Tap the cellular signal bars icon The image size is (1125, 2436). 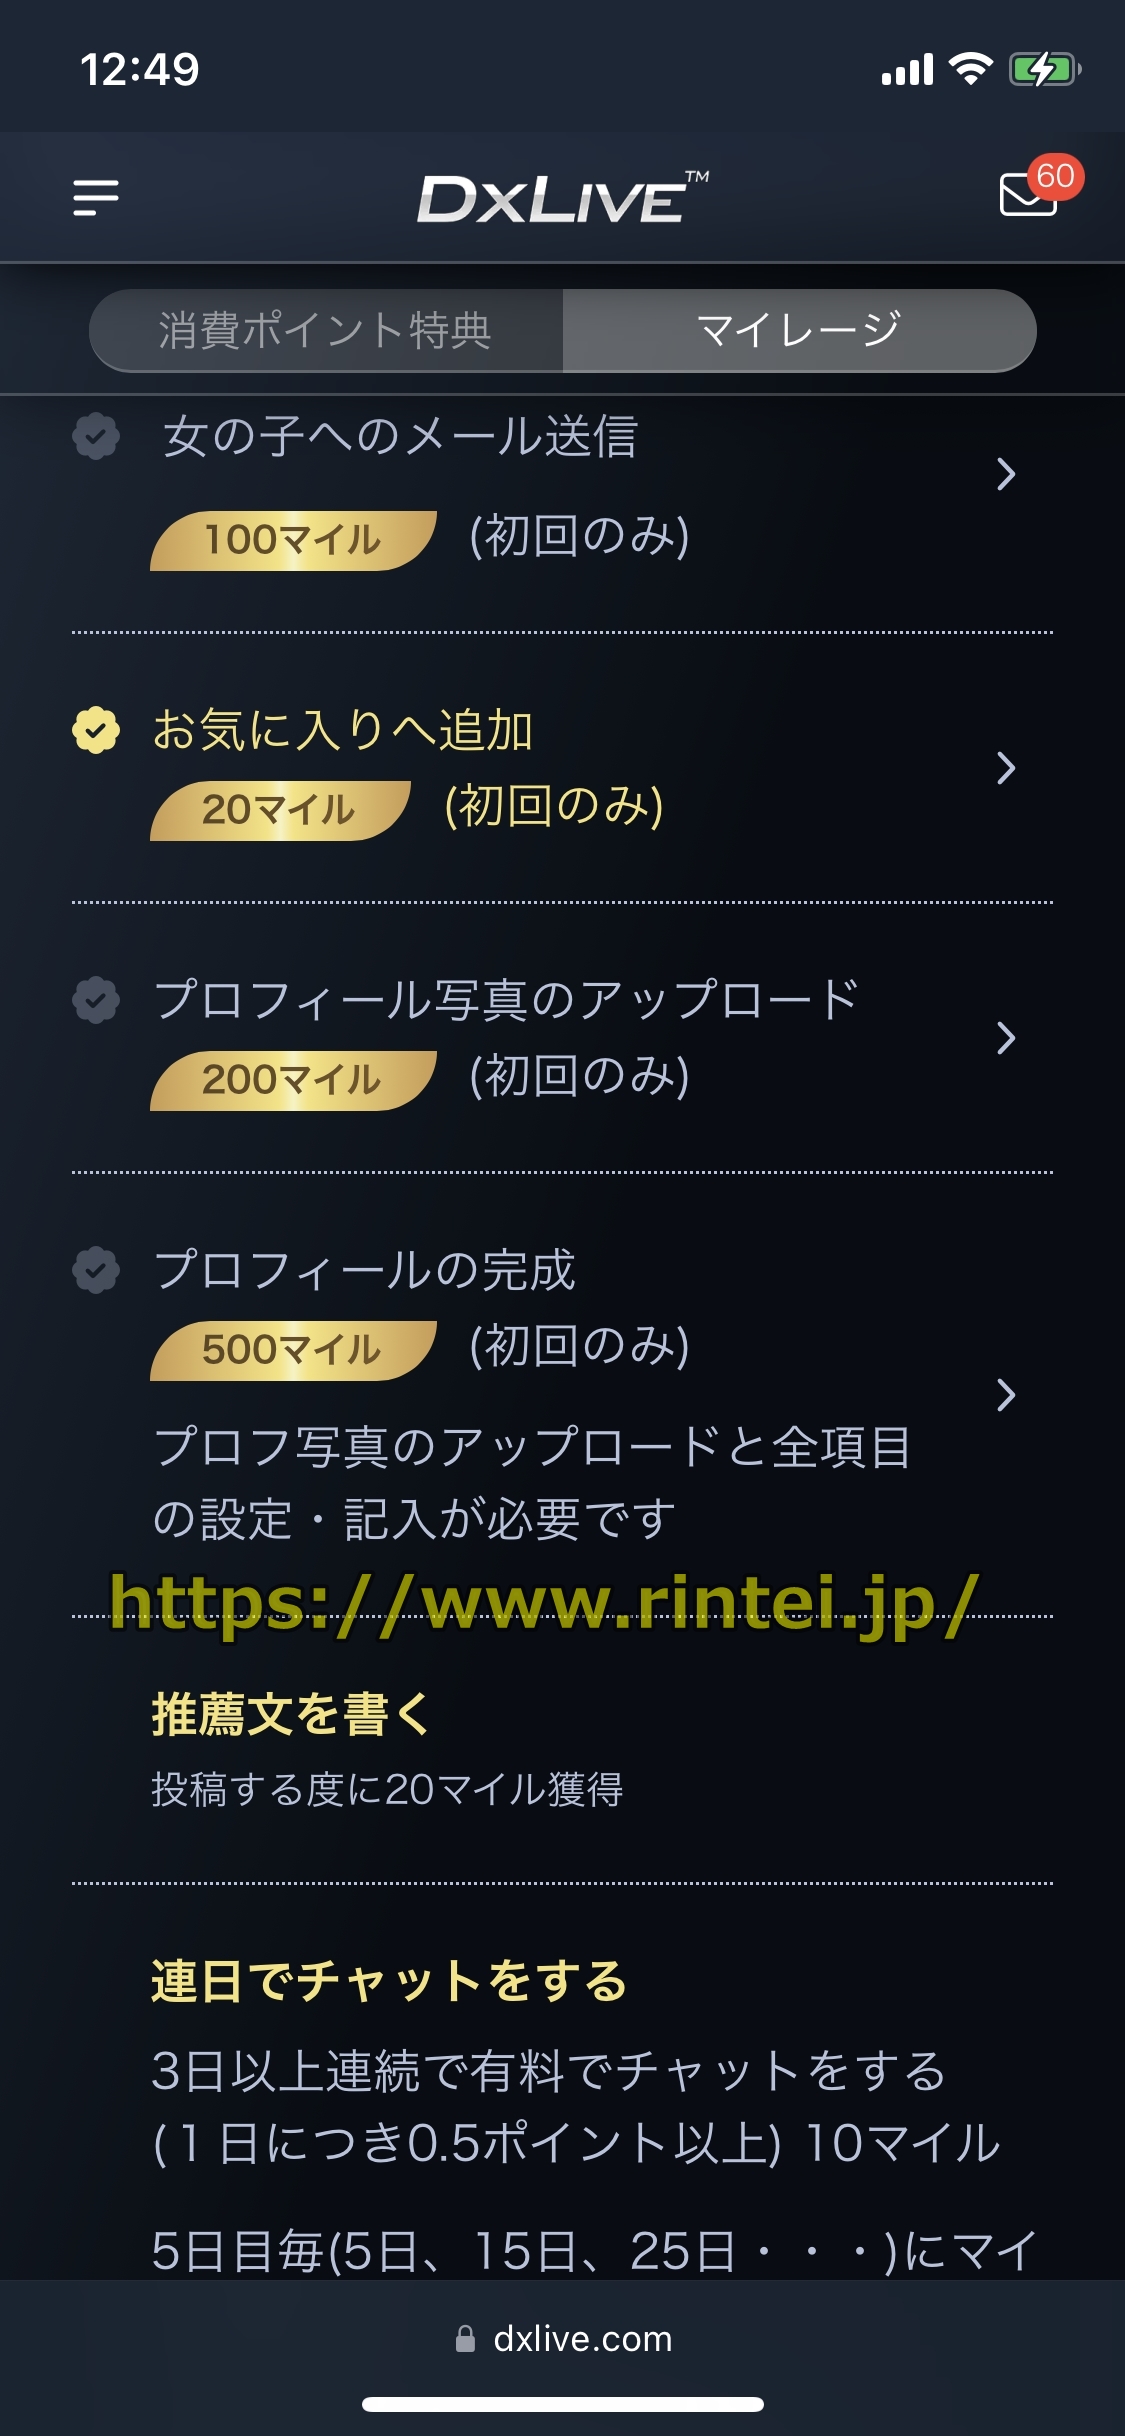[907, 70]
